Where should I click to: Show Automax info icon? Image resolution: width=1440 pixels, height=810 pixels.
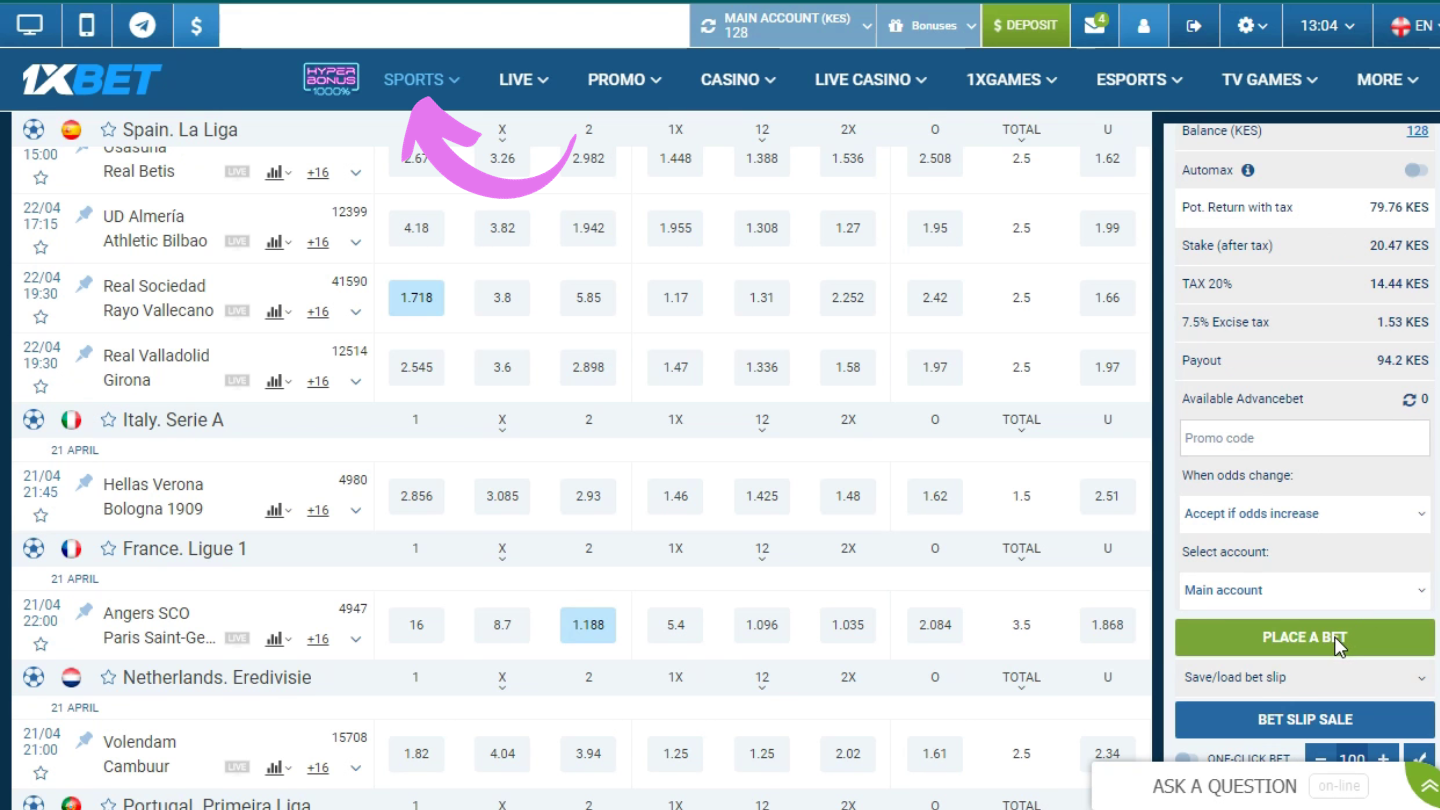pyautogui.click(x=1248, y=170)
